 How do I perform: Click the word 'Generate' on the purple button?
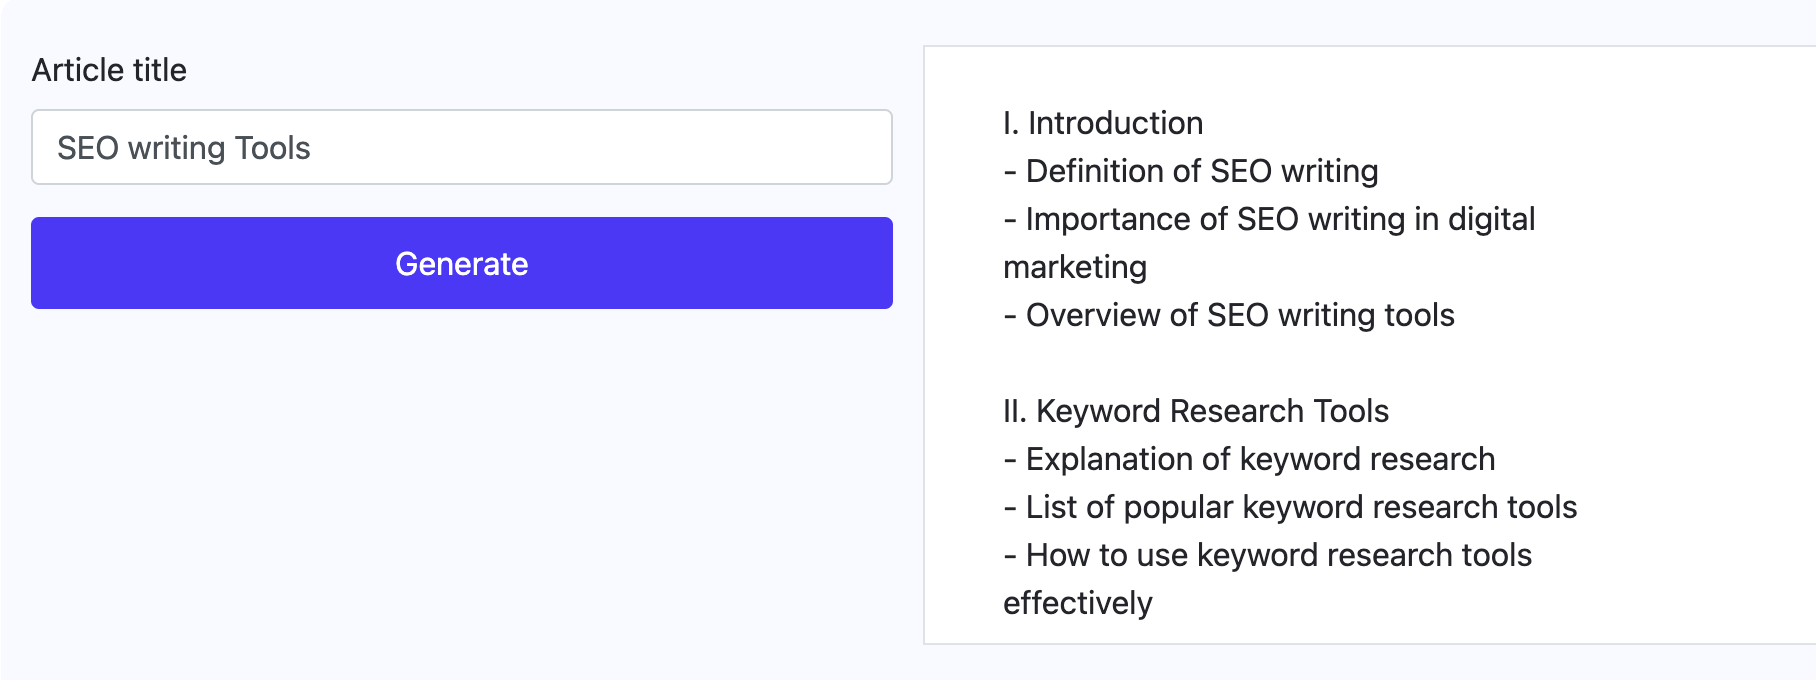point(460,262)
